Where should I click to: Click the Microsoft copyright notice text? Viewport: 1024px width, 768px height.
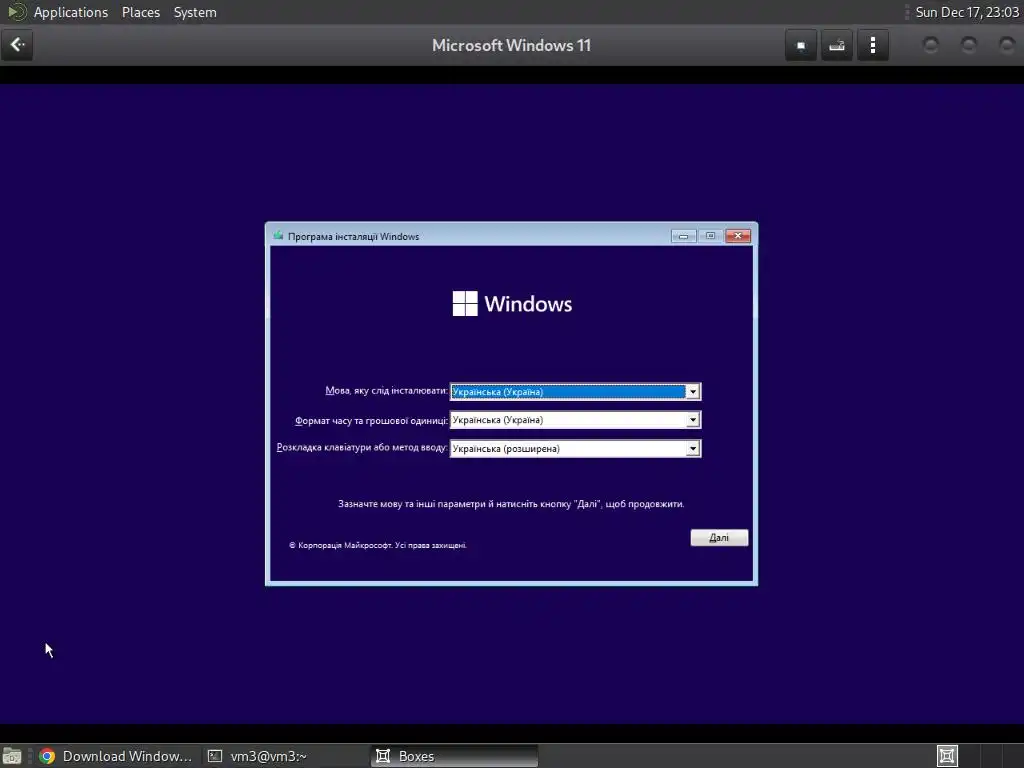pos(377,545)
